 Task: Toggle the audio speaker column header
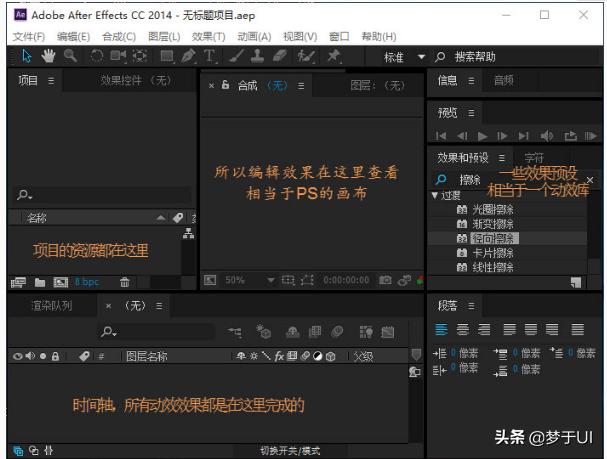[x=30, y=356]
